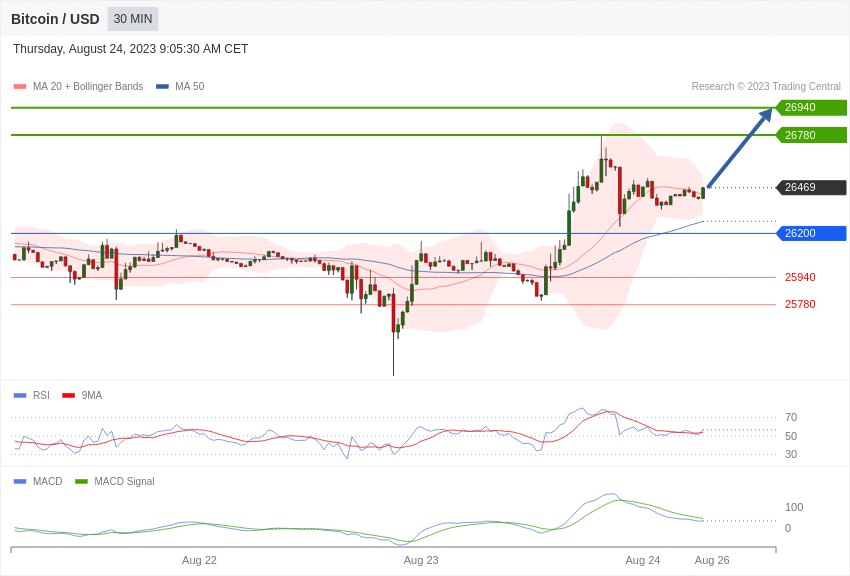
Task: Click the MA 20 + Bollinger Bands legend label
Action: [88, 86]
